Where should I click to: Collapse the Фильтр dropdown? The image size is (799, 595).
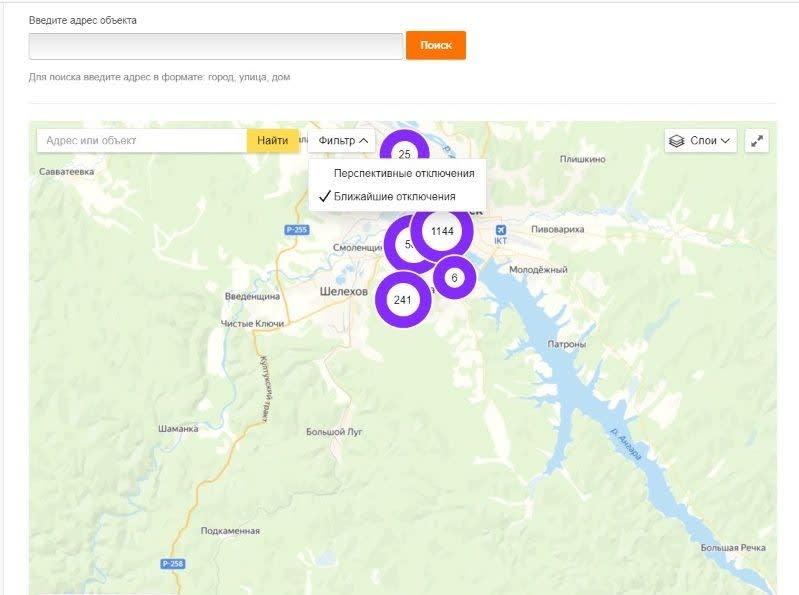[342, 141]
